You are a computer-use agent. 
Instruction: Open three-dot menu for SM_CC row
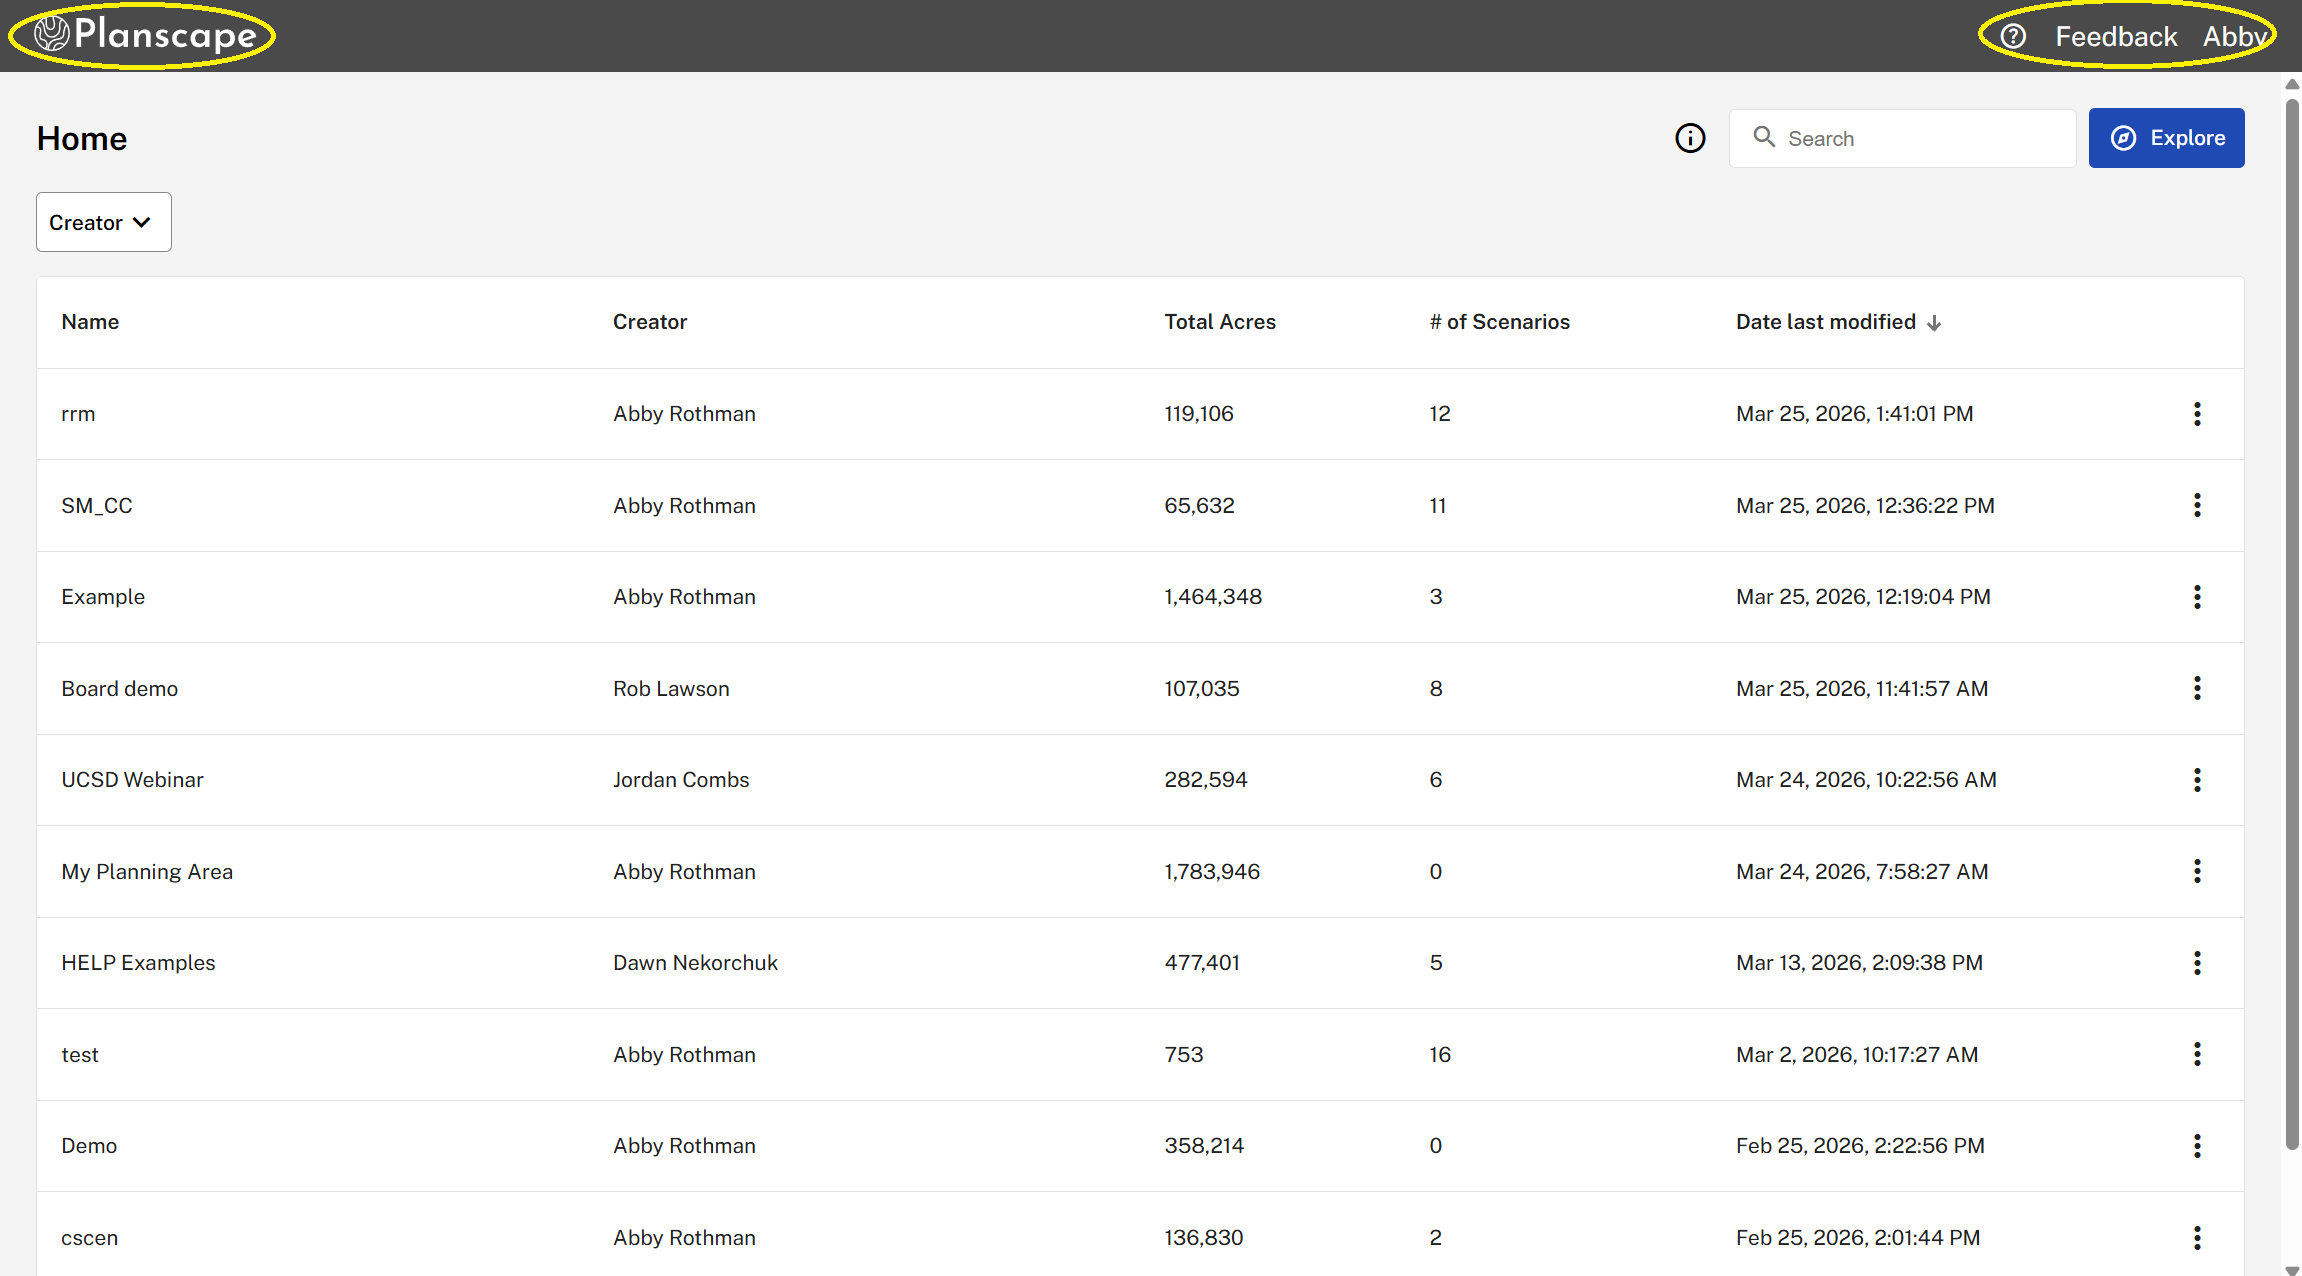pos(2197,505)
